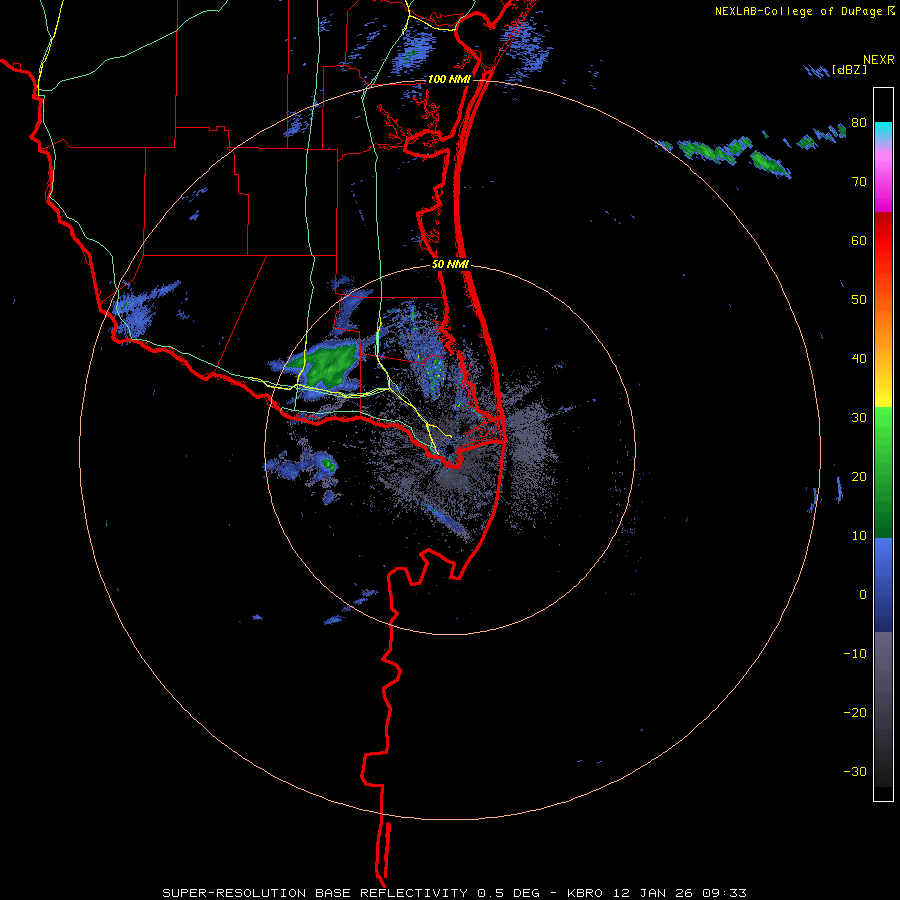Click the large green echo west of radar
Viewport: 900px width, 900px height.
tap(328, 364)
